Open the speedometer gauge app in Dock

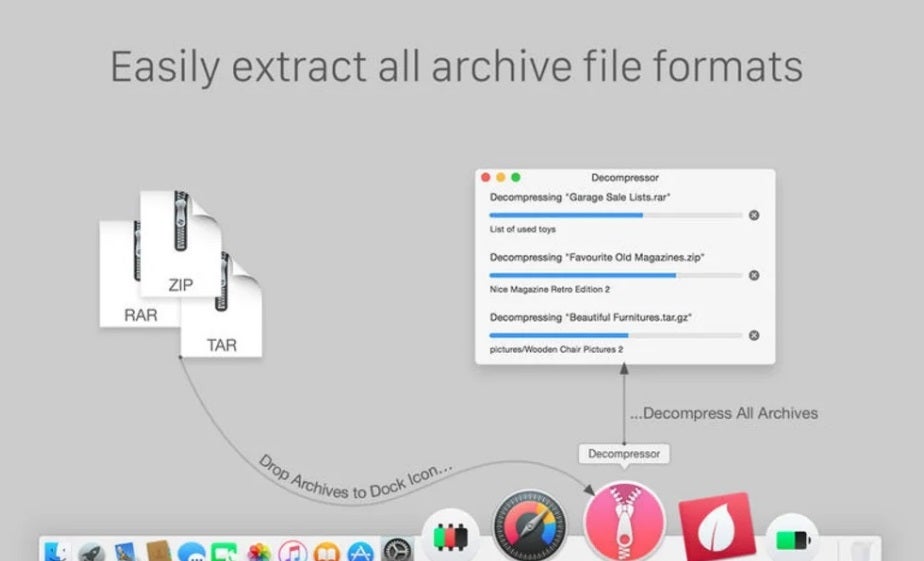[530, 525]
